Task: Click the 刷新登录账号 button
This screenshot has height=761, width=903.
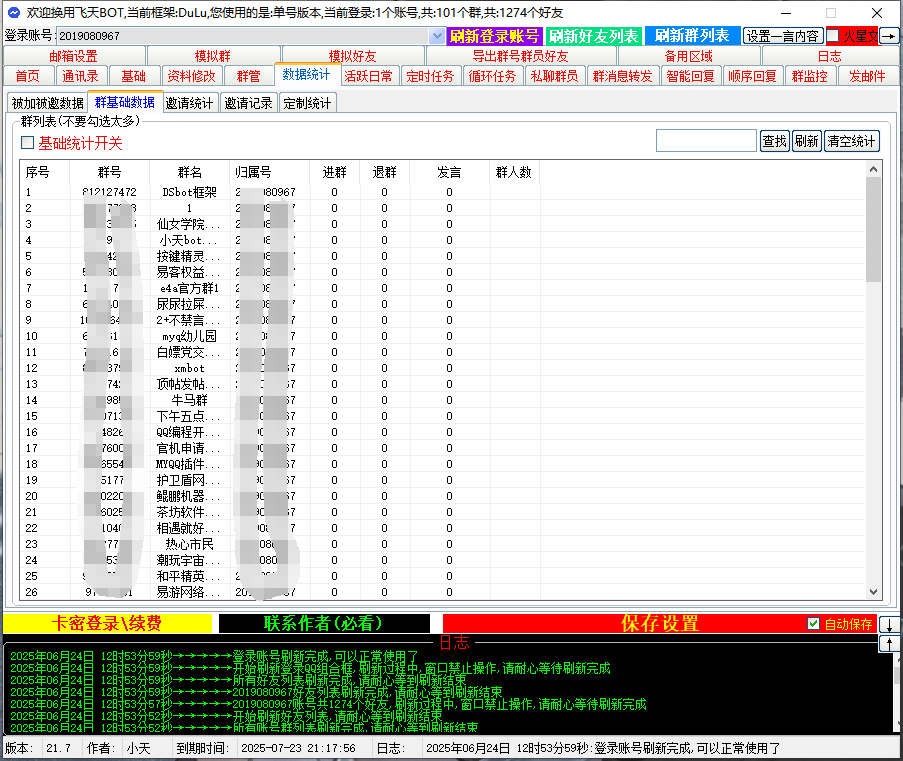Action: pos(495,36)
